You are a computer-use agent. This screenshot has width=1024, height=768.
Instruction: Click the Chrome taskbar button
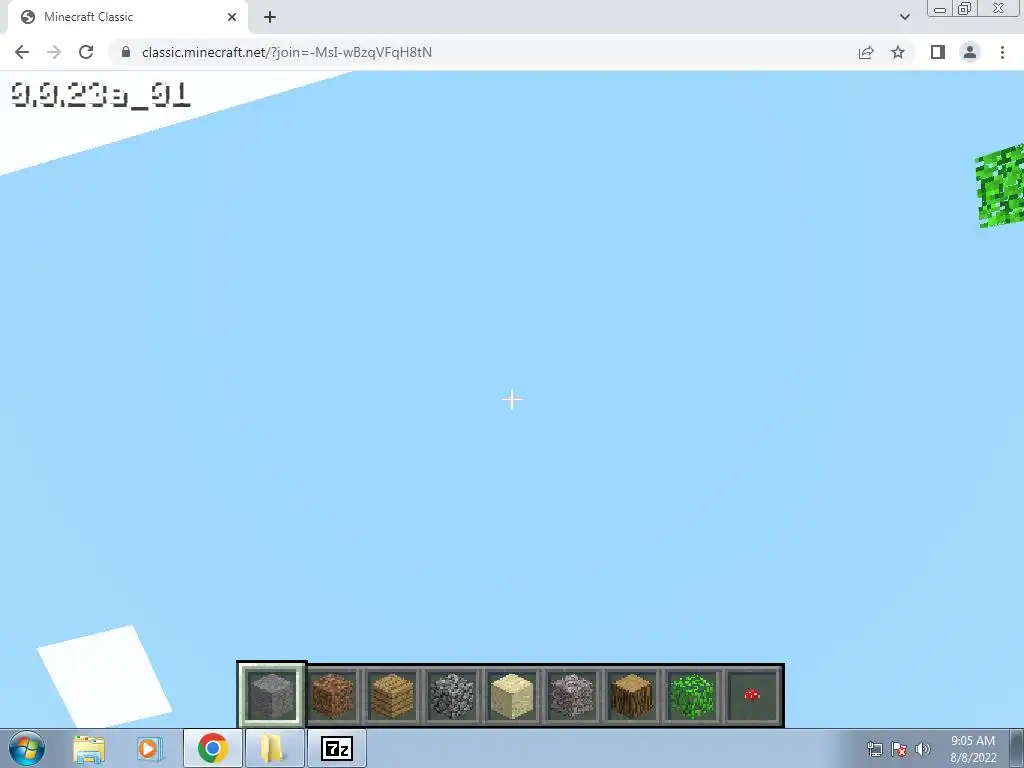click(x=212, y=748)
